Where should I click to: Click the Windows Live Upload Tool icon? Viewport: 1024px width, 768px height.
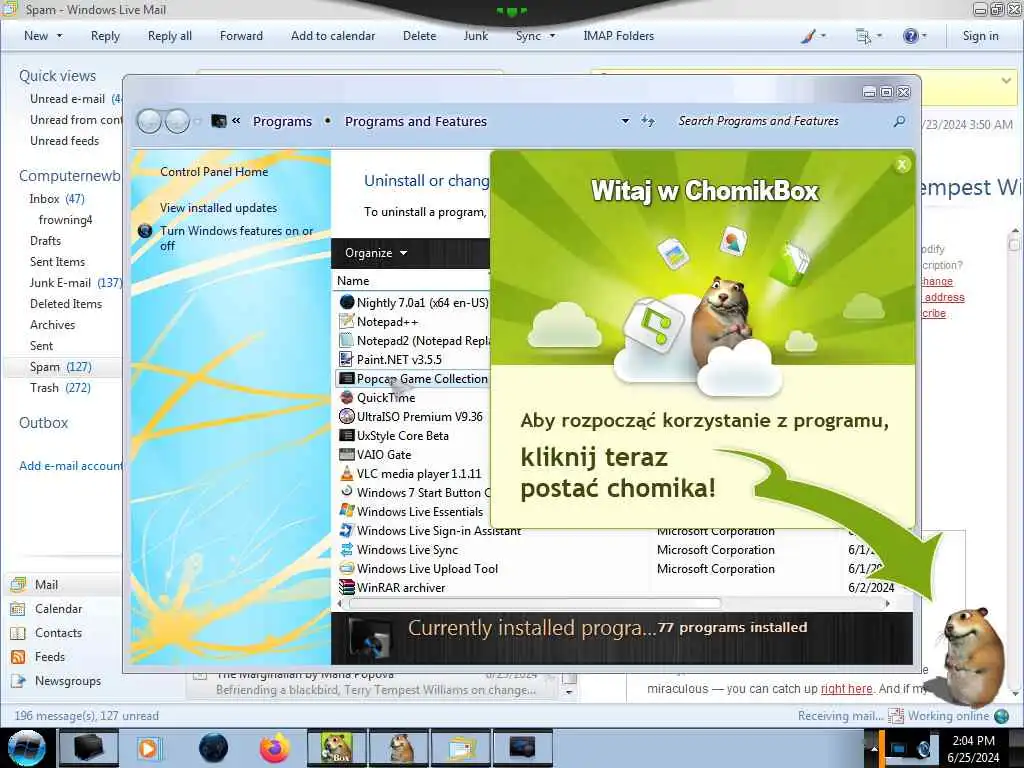(x=347, y=568)
